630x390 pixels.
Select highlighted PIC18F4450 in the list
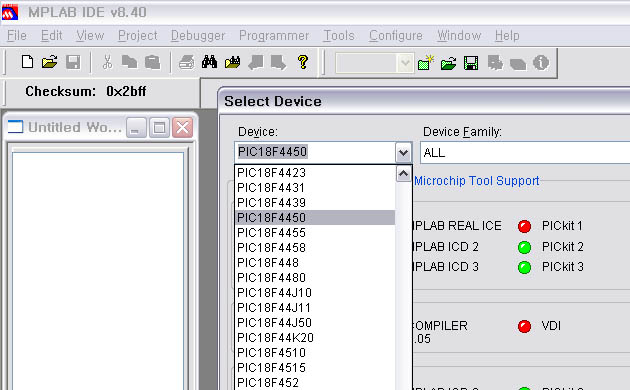[315, 218]
